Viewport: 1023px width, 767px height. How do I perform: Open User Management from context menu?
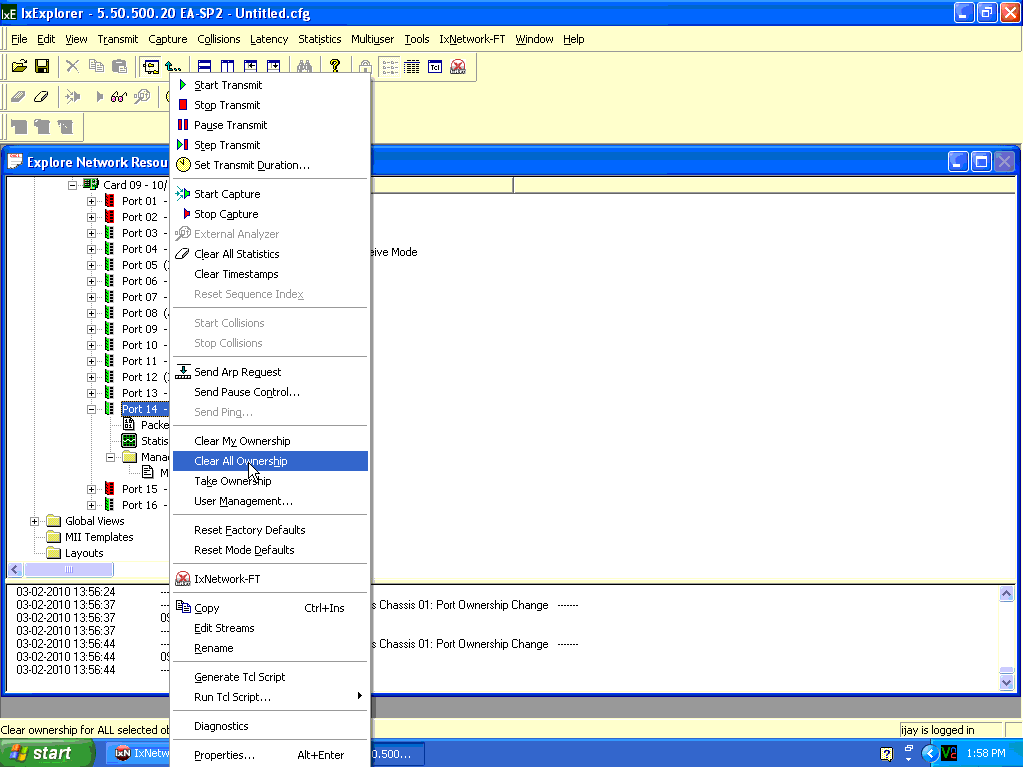[x=271, y=502]
